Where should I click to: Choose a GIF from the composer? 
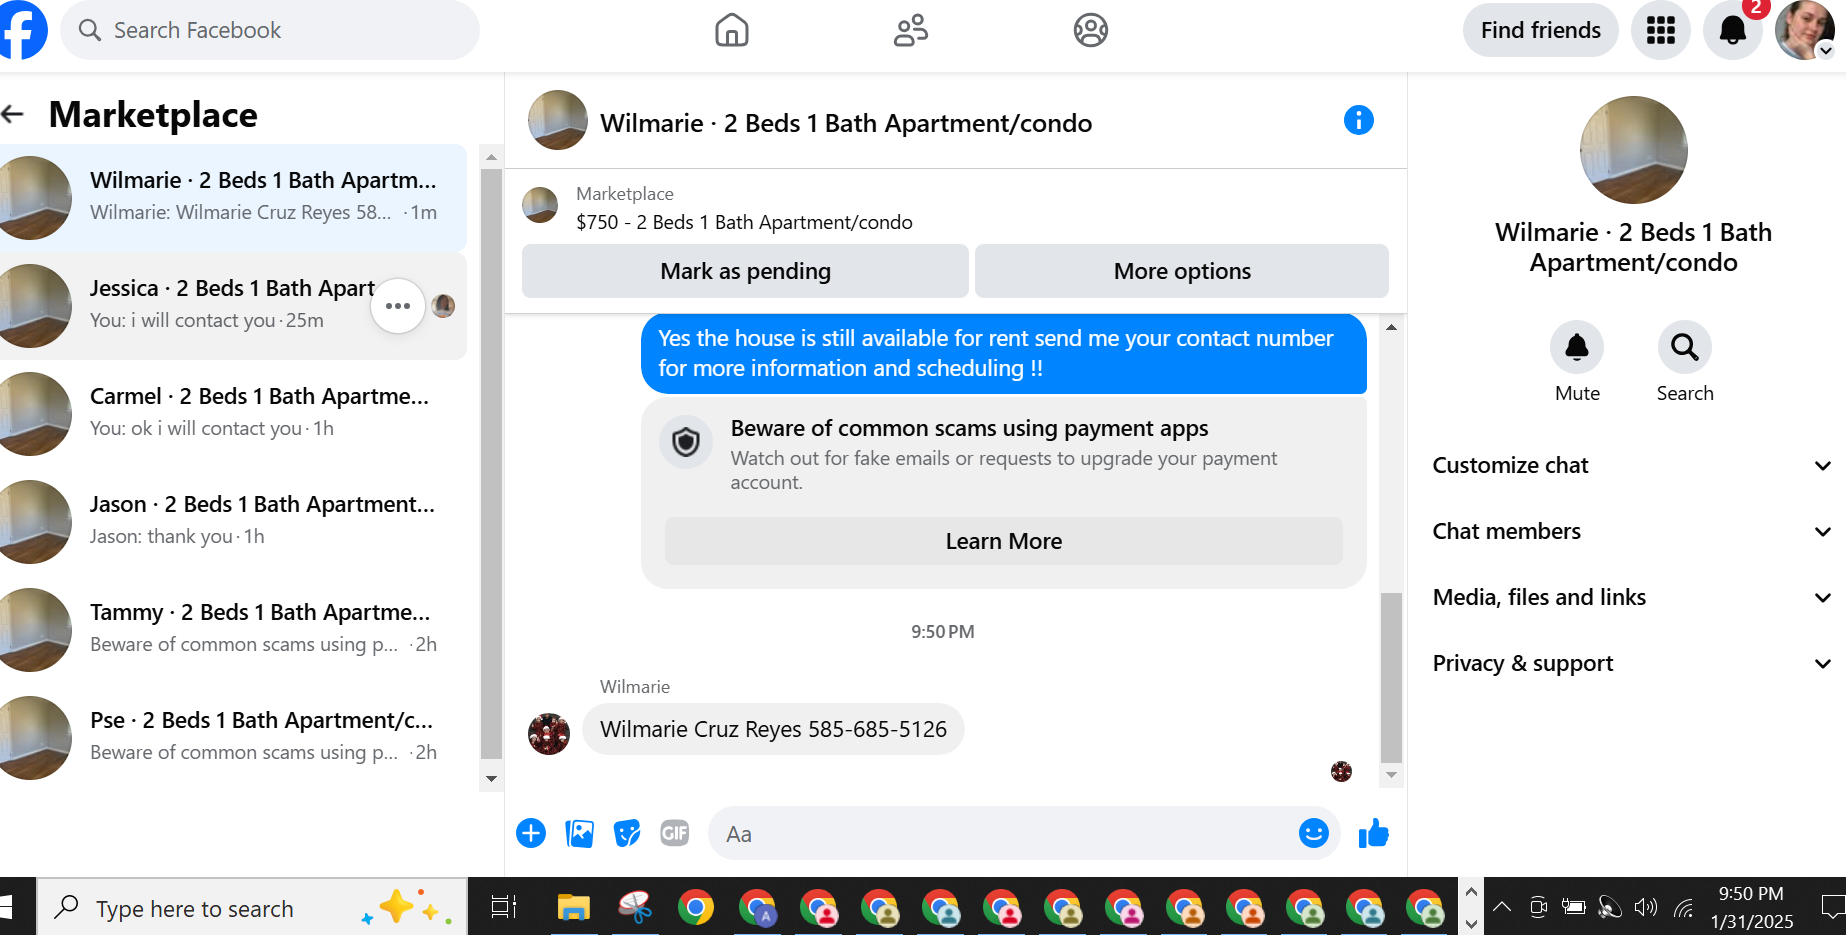pos(675,833)
